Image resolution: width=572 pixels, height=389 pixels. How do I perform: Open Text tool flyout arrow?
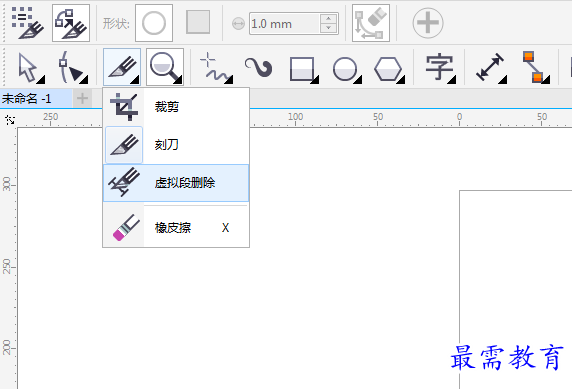point(452,80)
